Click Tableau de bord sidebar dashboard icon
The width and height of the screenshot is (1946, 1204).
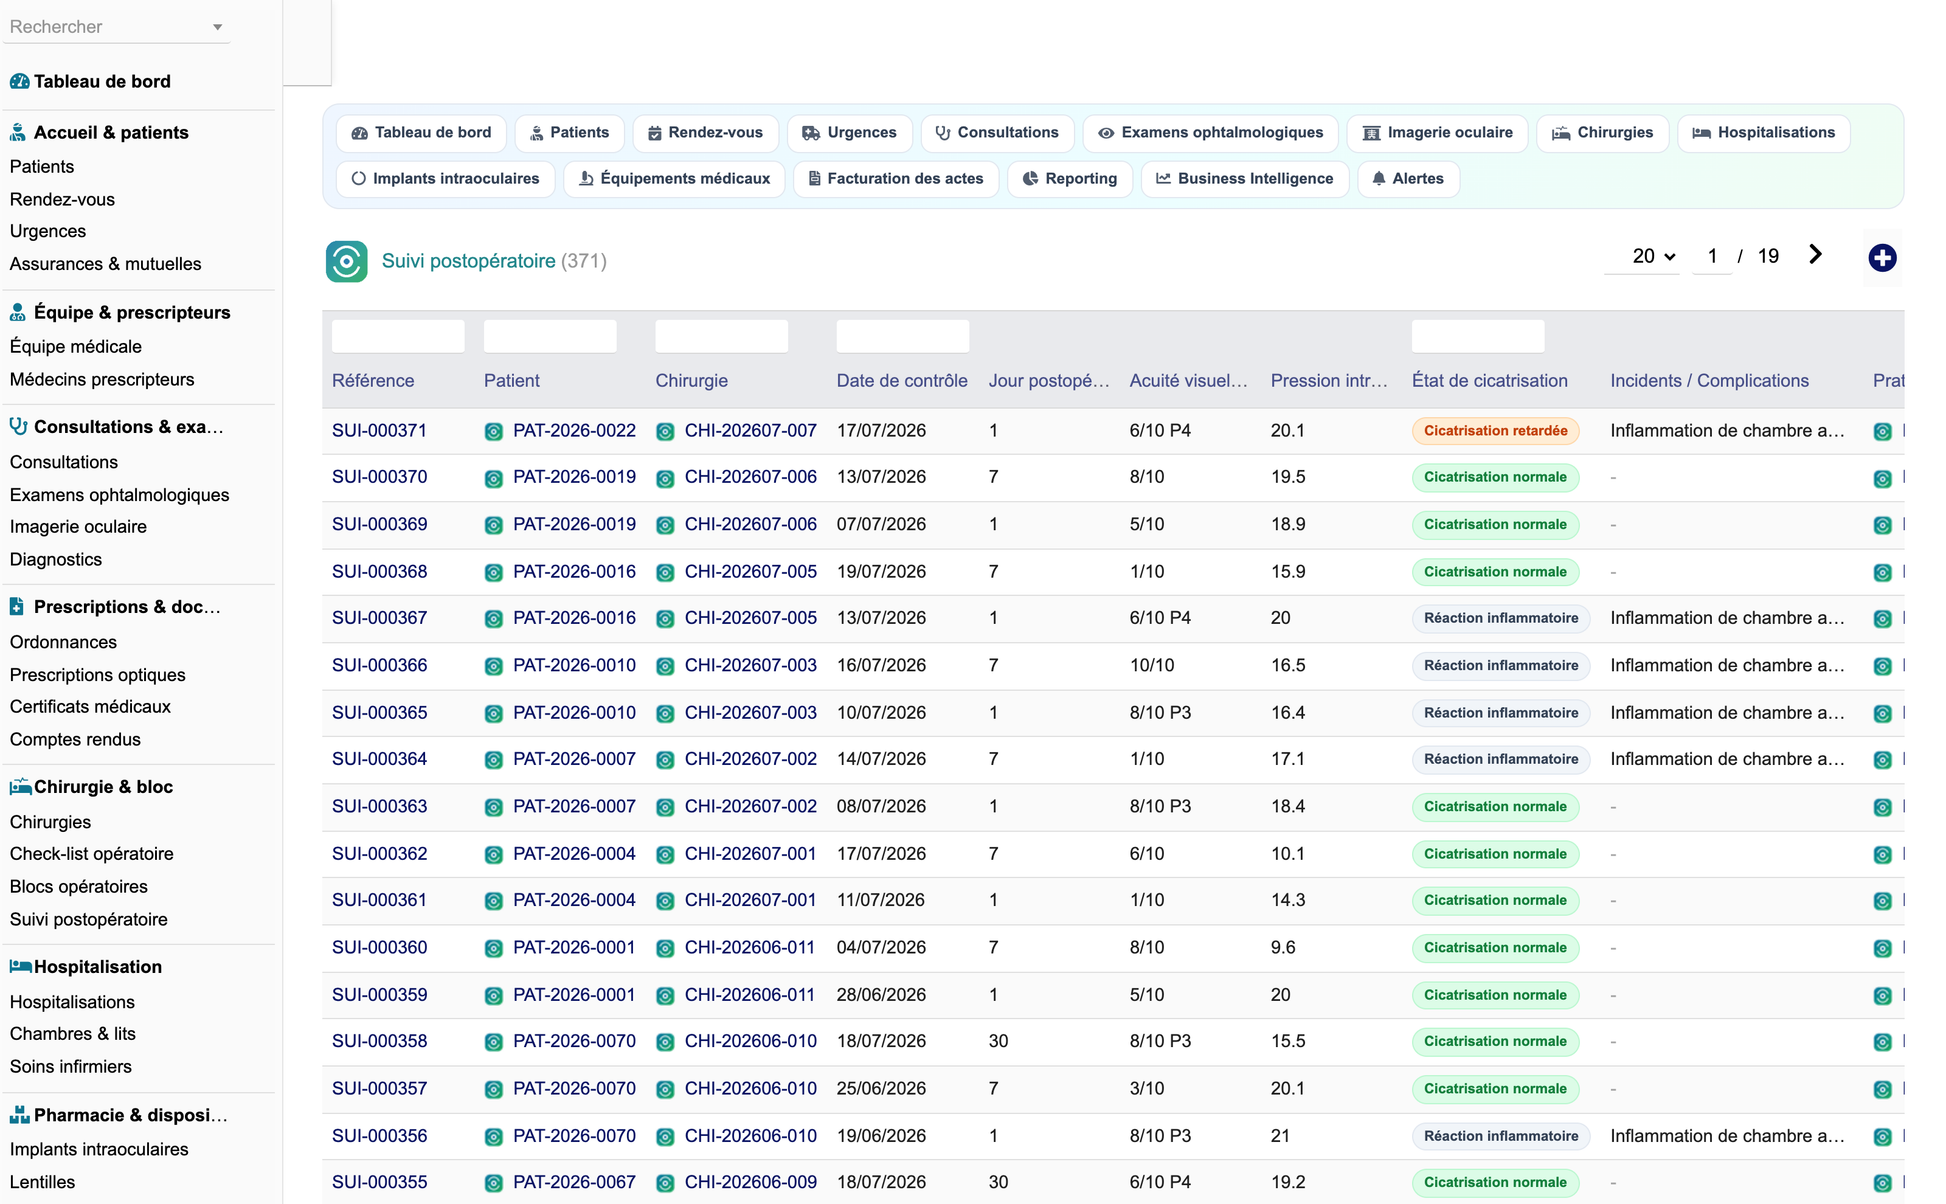(x=19, y=82)
